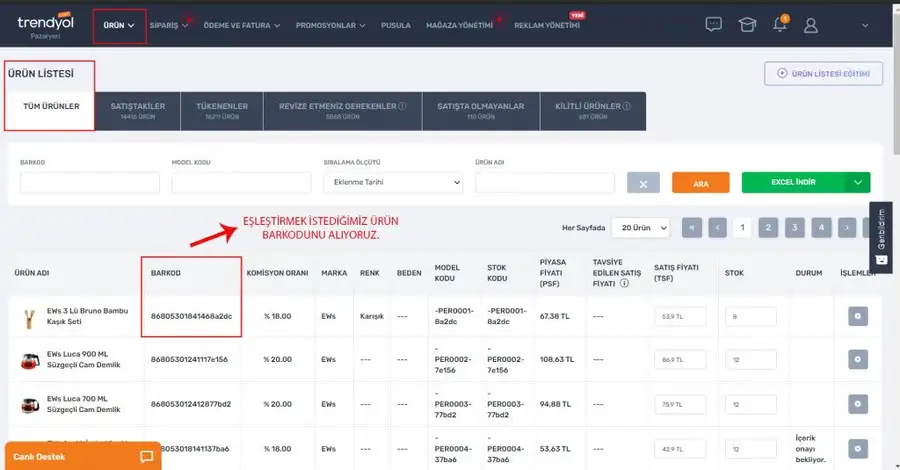The image size is (900, 470).
Task: Focus the ÜRÜN ADI search input field
Action: (545, 182)
